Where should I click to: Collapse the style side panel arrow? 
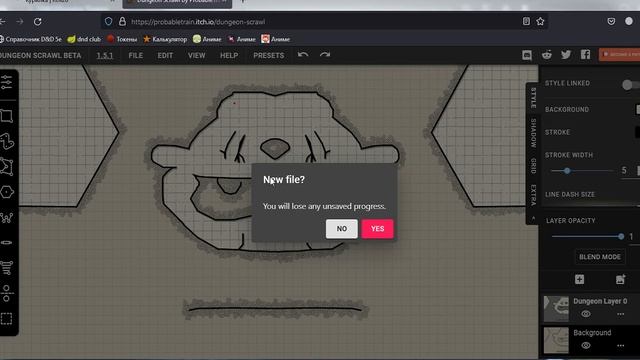point(533,219)
